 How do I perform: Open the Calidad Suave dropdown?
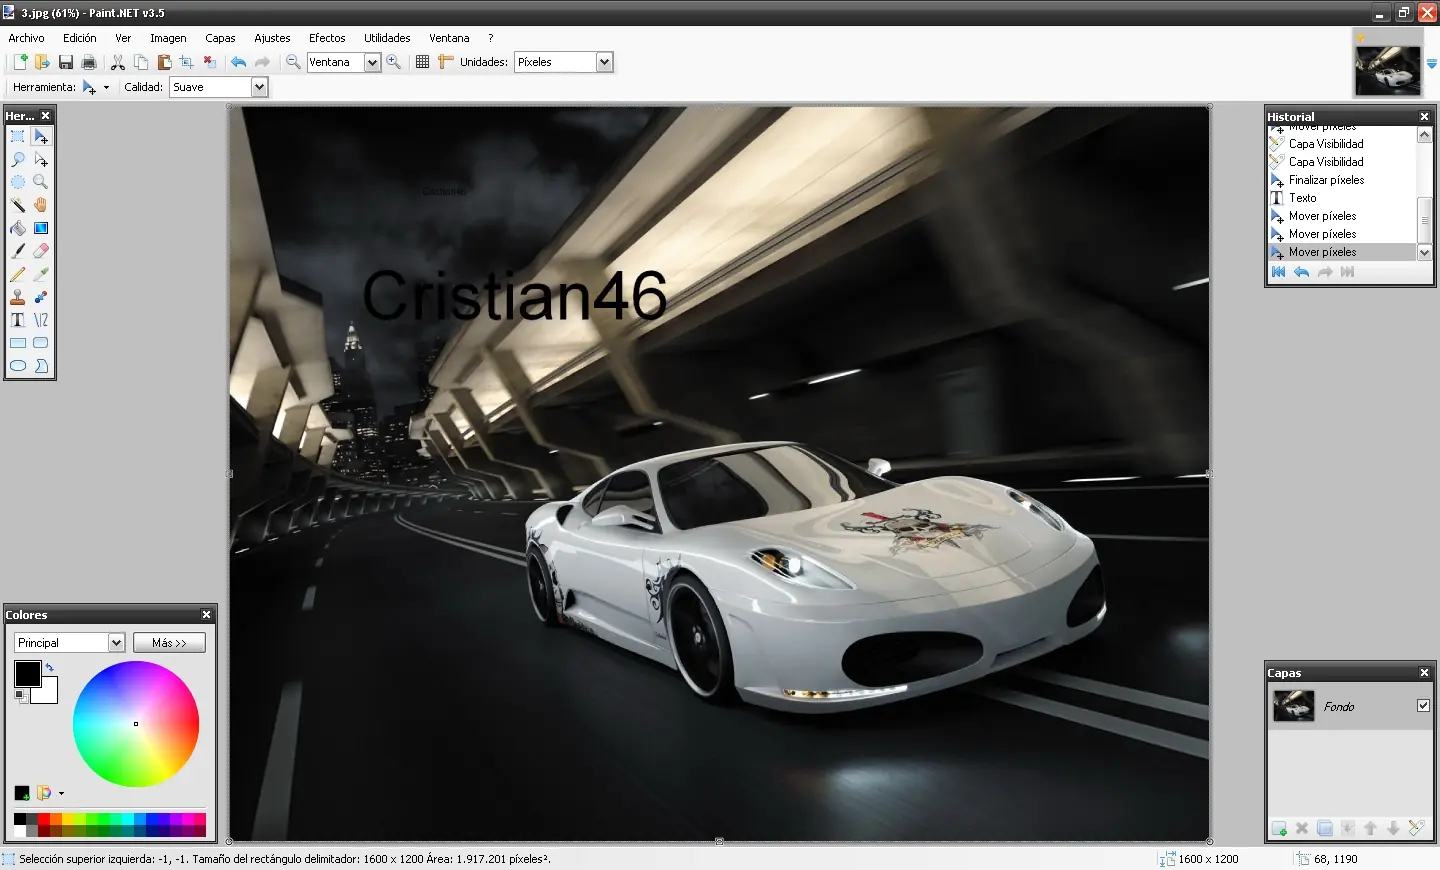[259, 87]
